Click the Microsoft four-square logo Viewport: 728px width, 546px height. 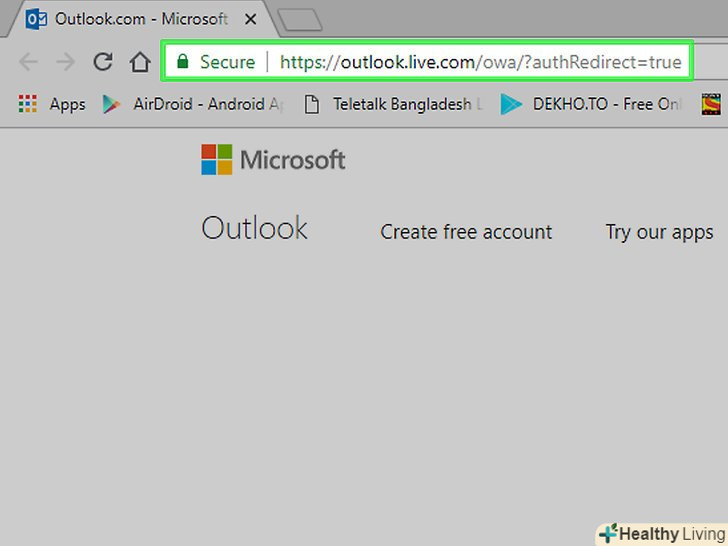[216, 159]
